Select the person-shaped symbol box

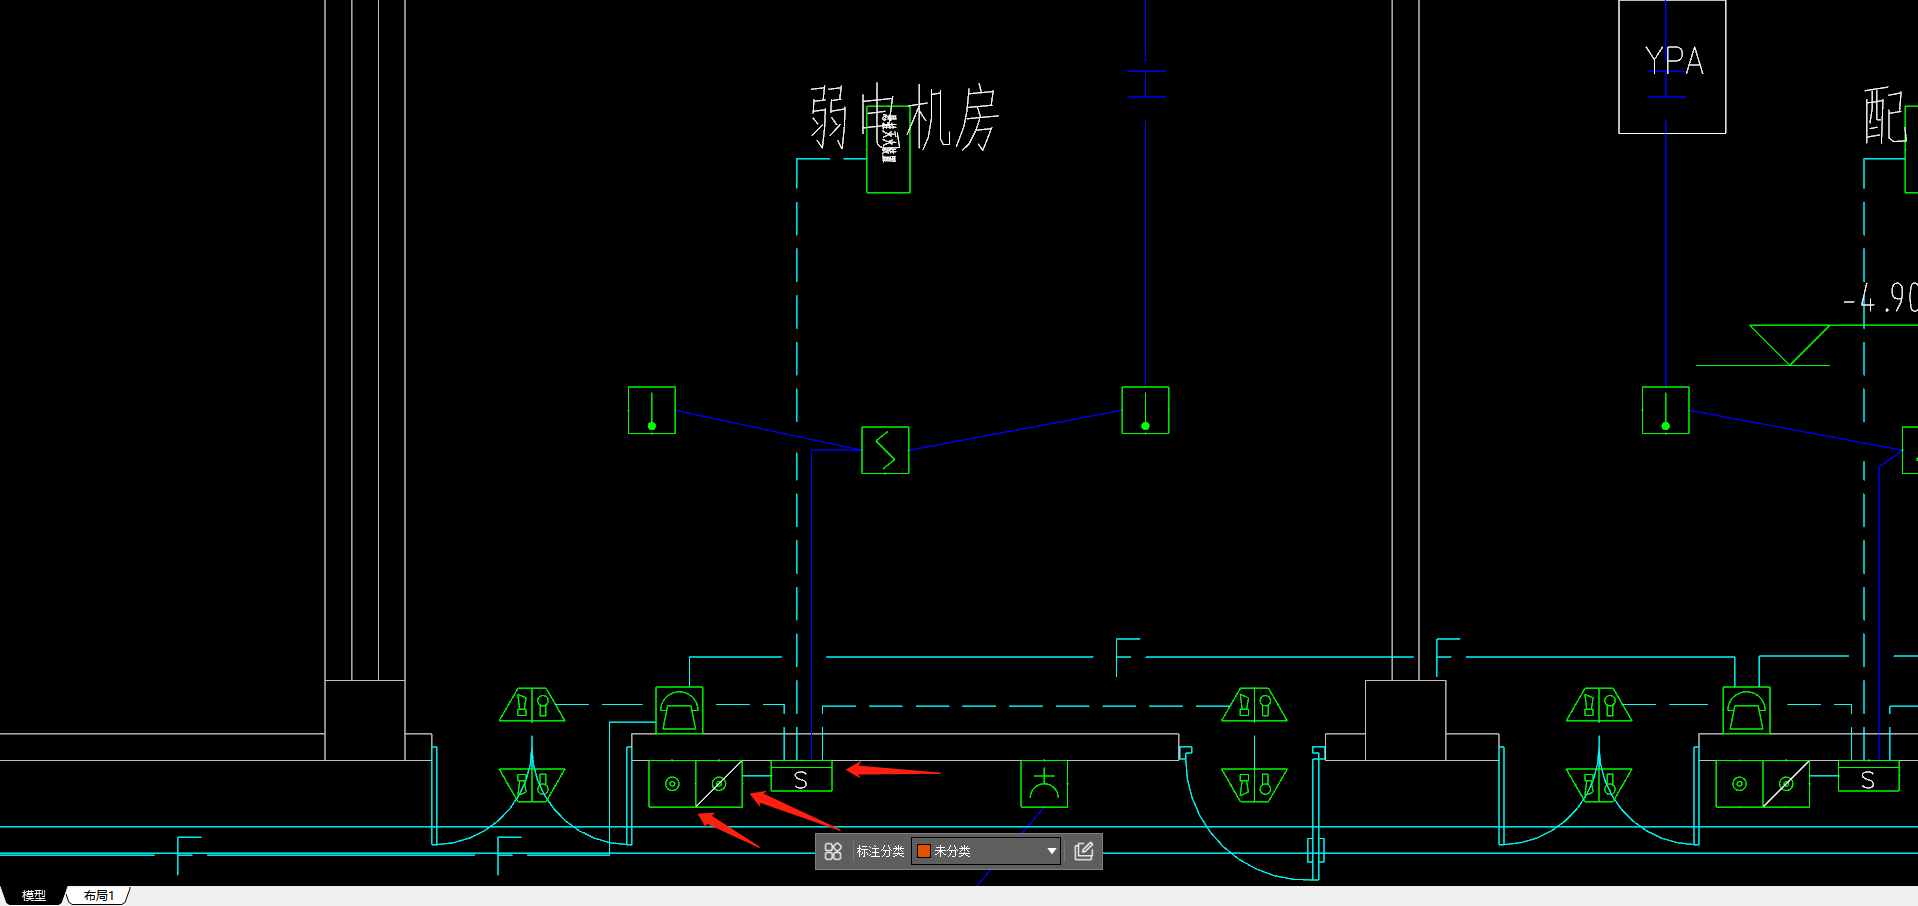(1044, 783)
